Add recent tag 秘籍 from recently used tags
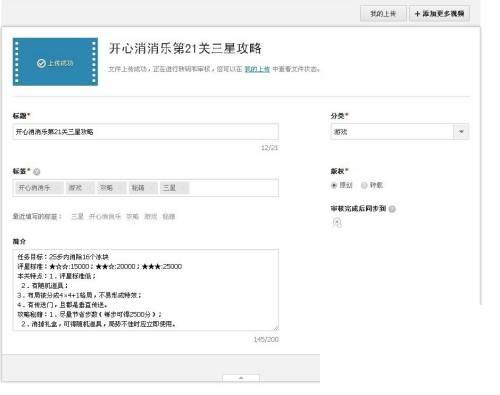500x395 pixels. (169, 217)
